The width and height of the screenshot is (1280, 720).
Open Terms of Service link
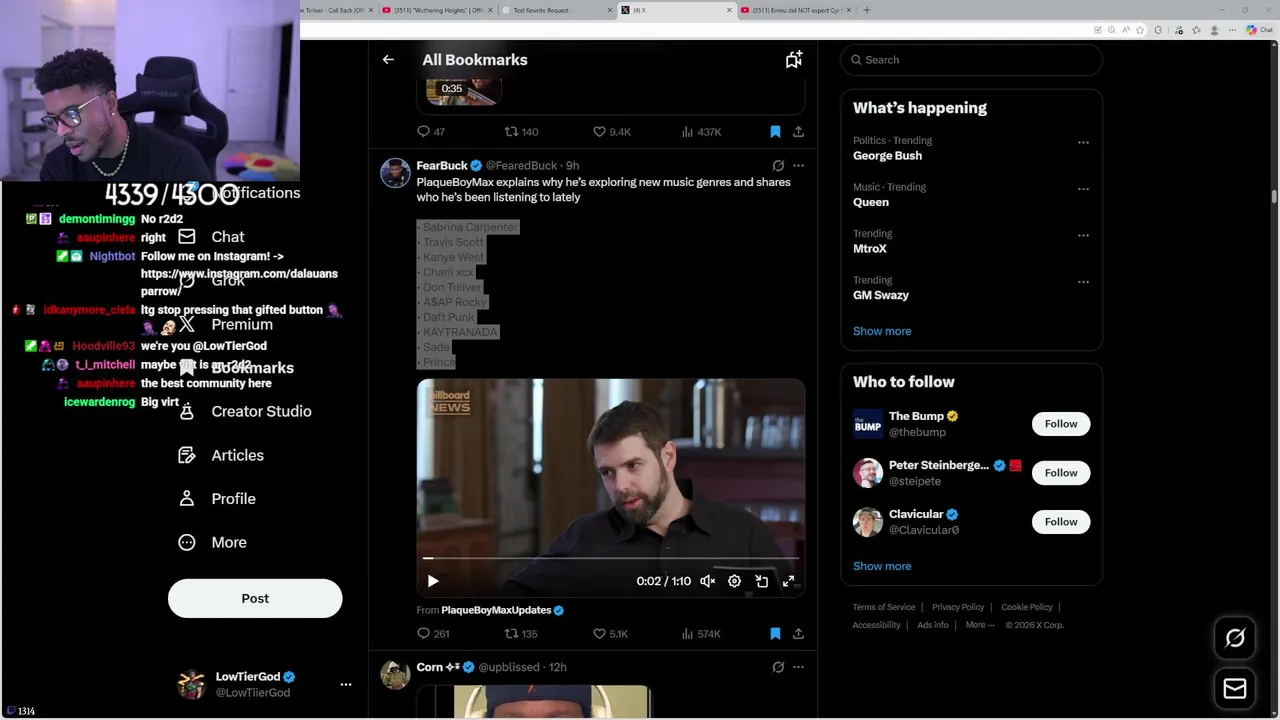tap(884, 608)
